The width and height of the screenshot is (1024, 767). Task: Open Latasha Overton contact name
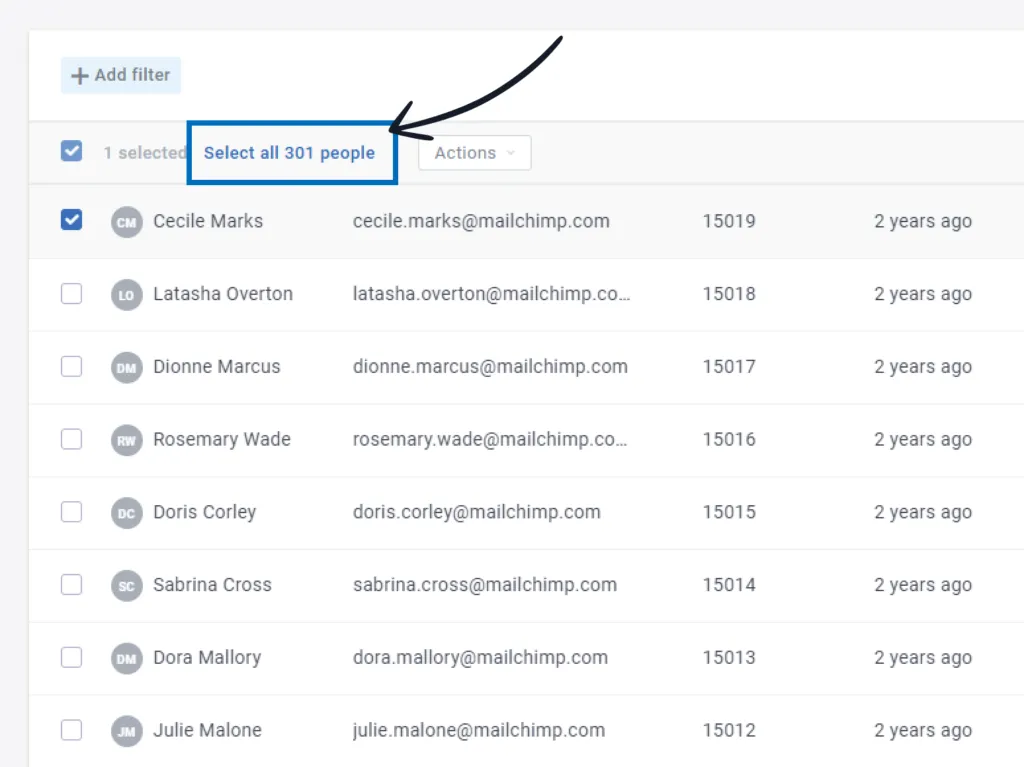click(223, 293)
